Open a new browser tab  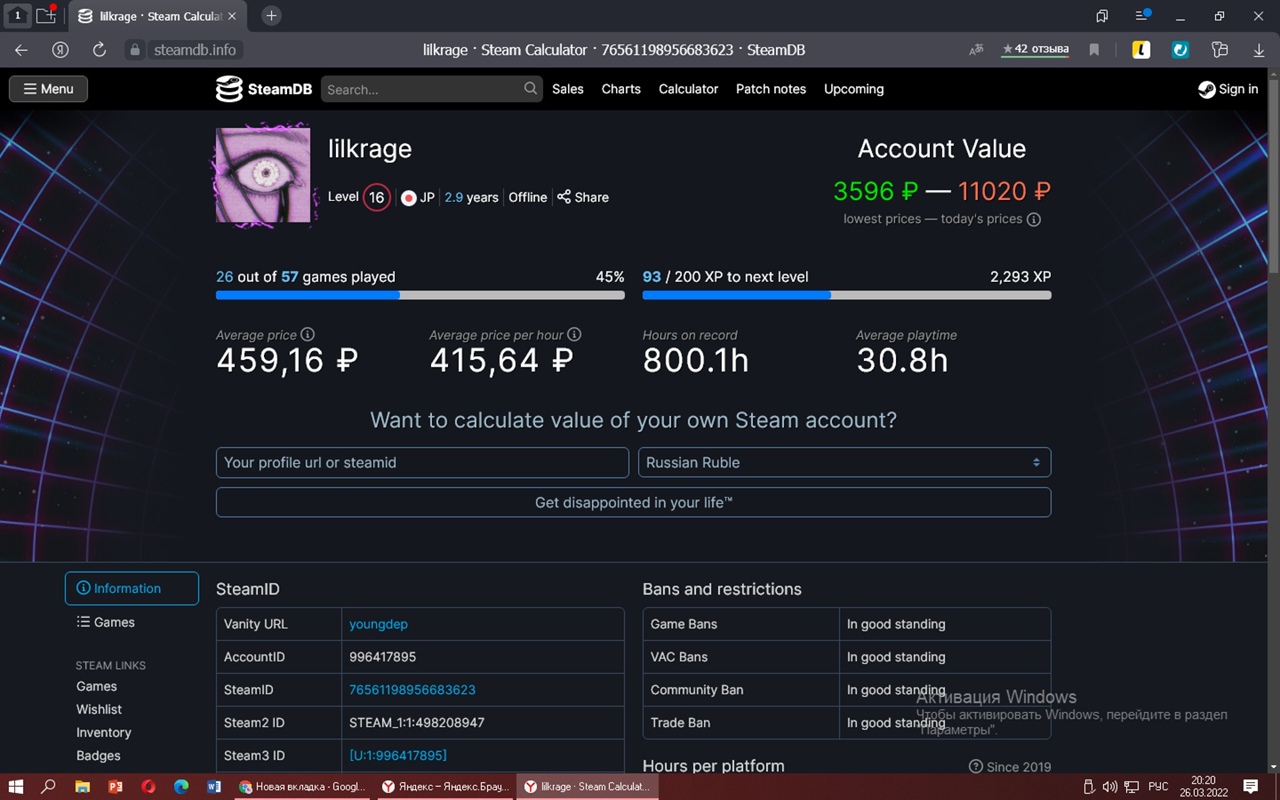click(x=271, y=16)
